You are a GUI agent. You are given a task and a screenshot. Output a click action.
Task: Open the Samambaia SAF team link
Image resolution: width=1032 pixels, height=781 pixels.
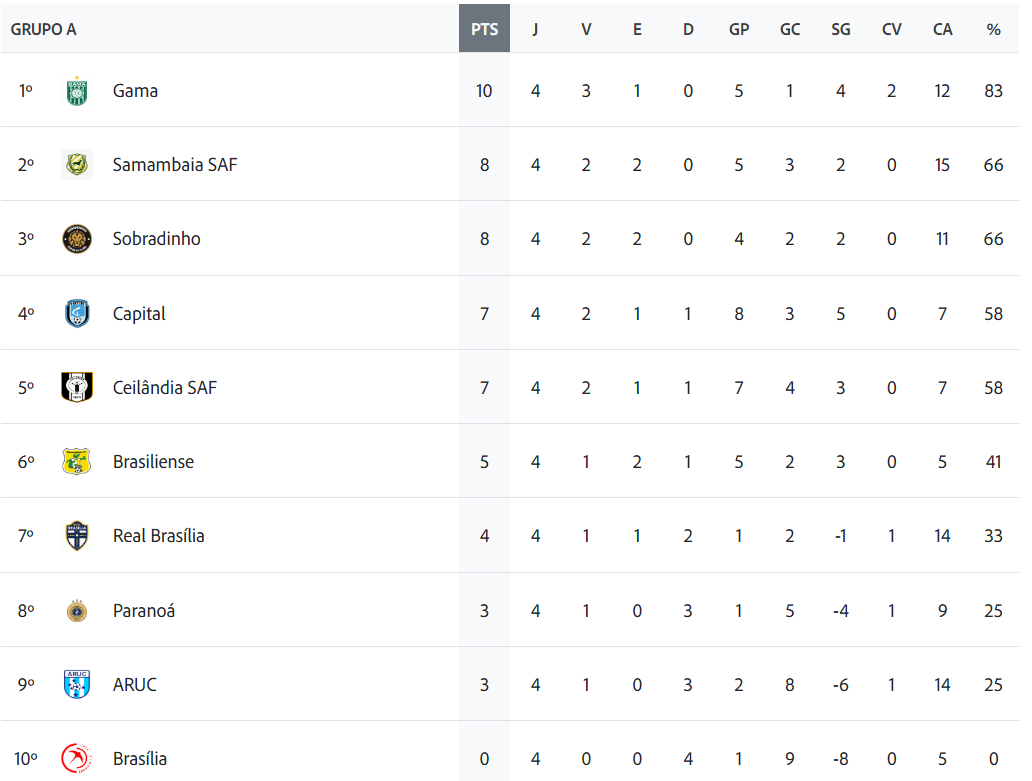click(175, 165)
